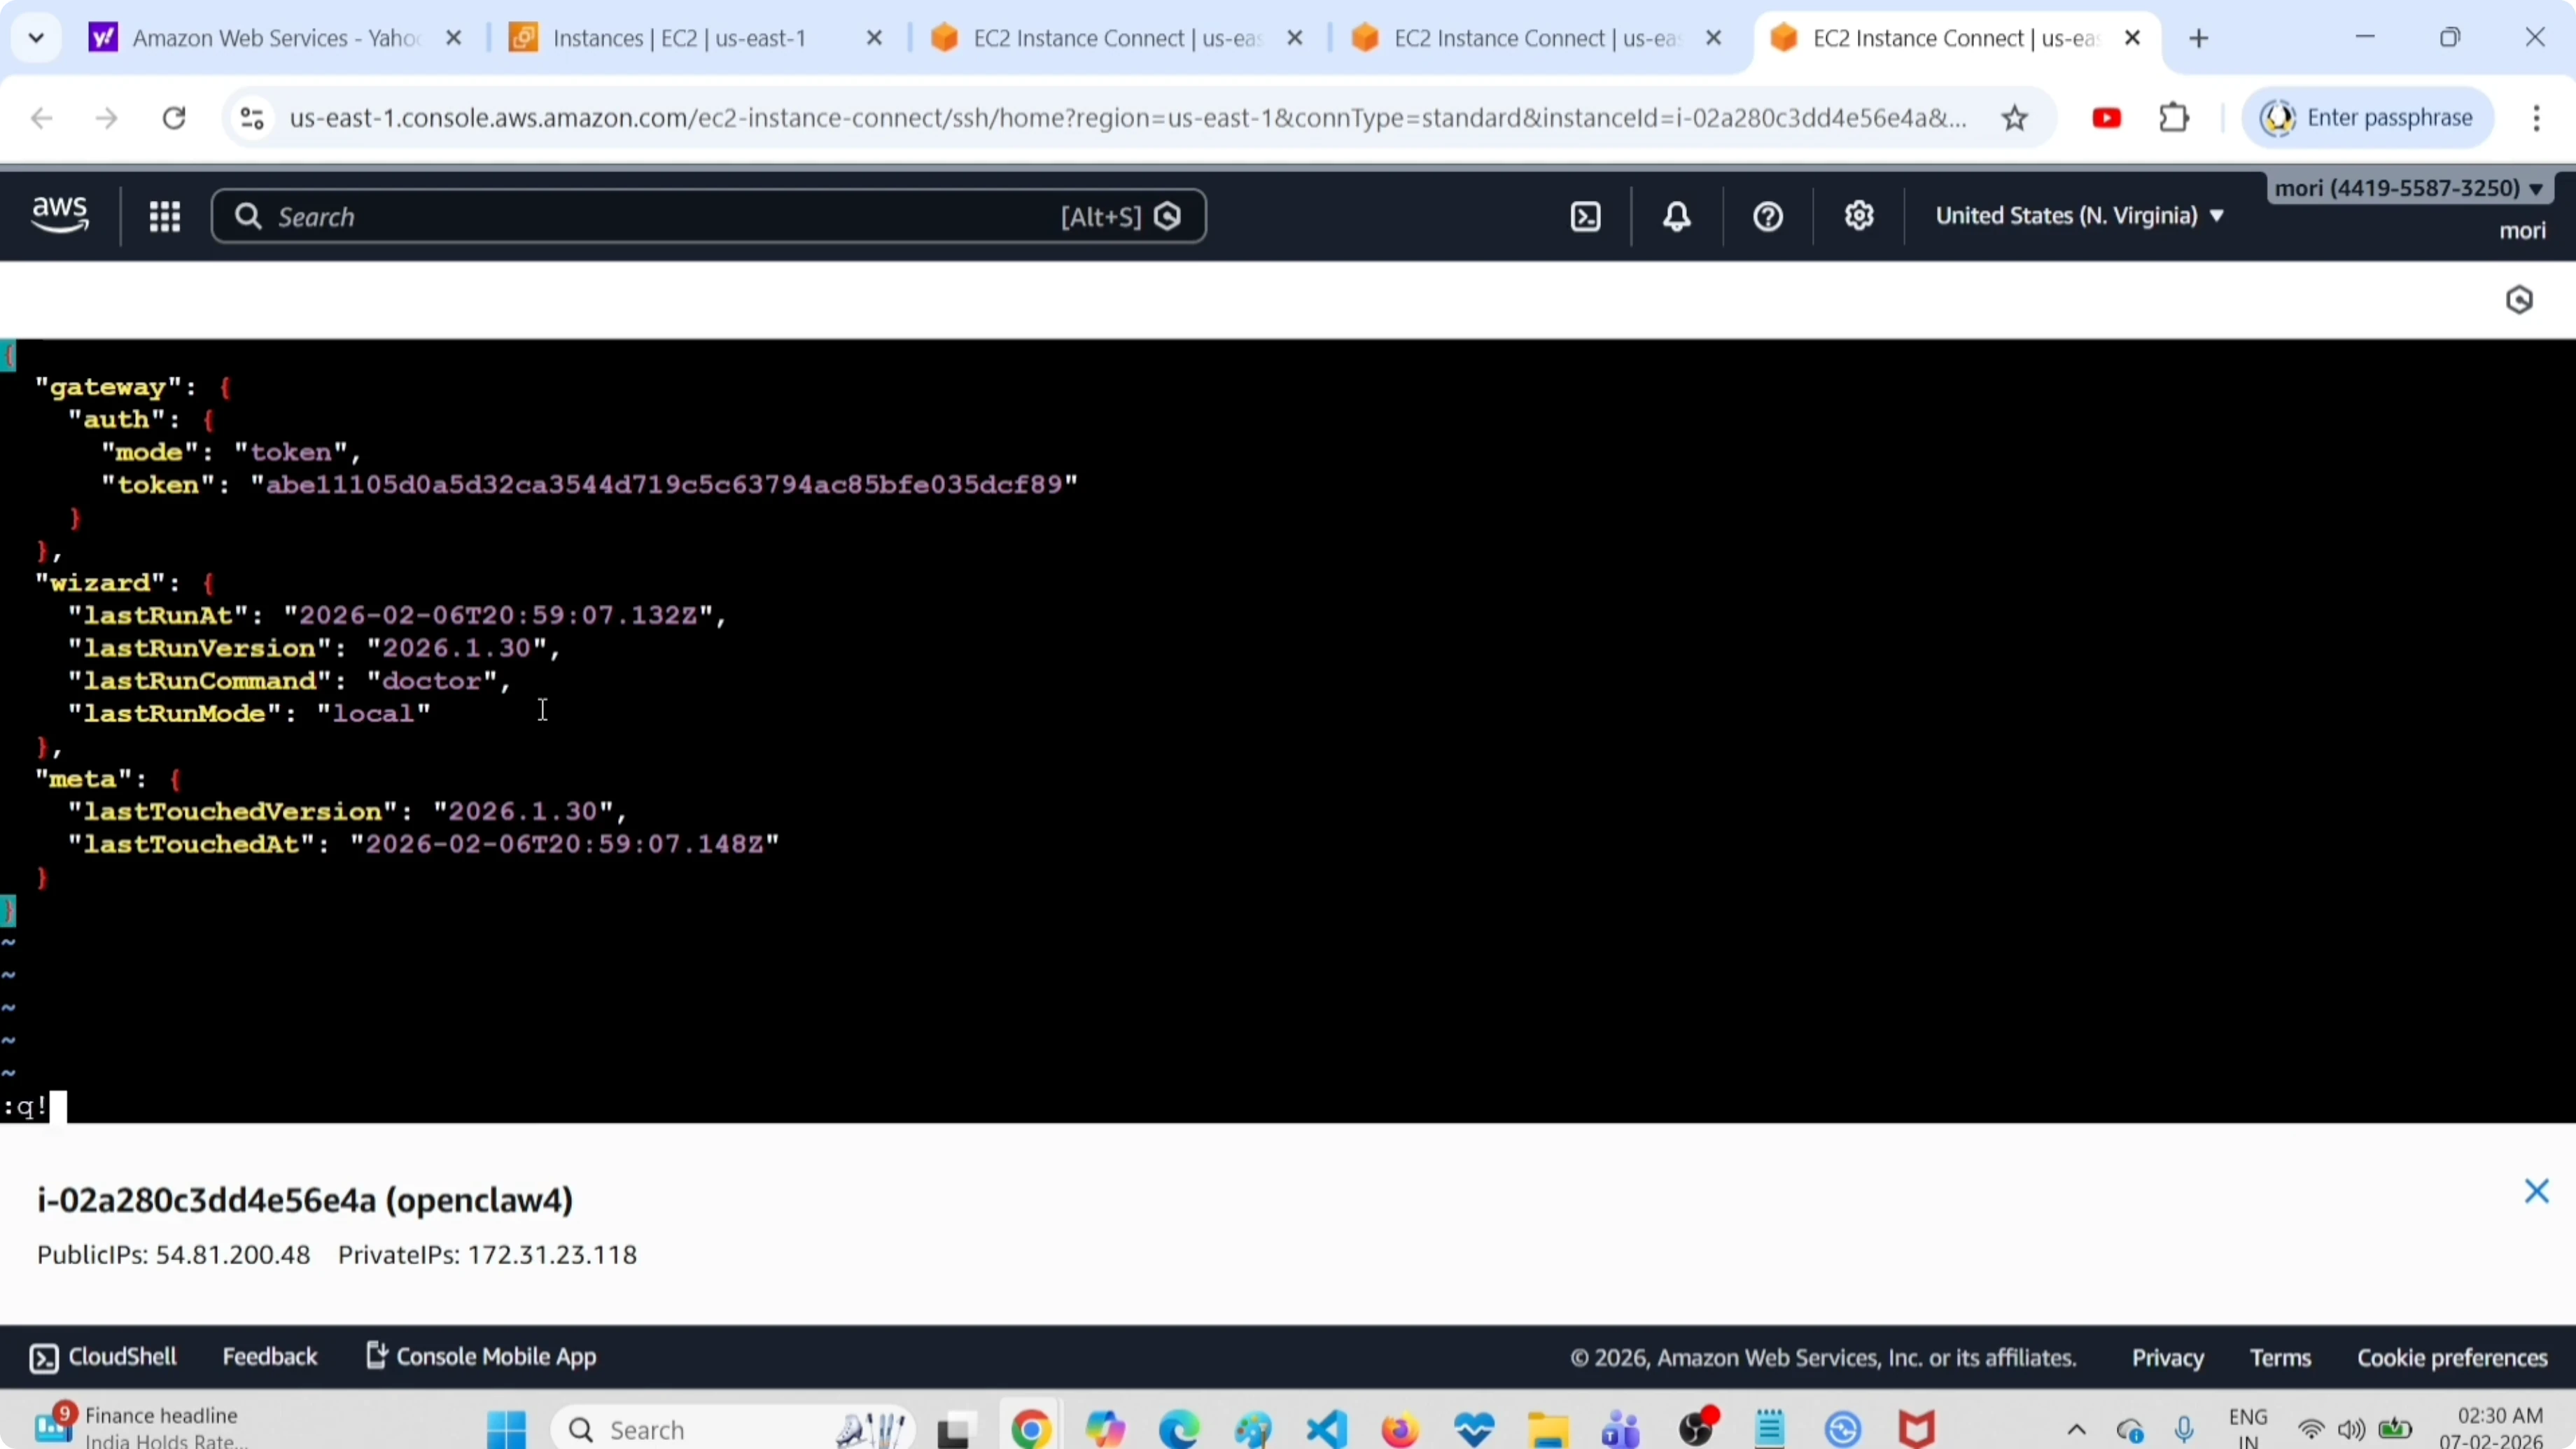
Task: Open CloudShell icon in top navigation
Action: (1586, 216)
